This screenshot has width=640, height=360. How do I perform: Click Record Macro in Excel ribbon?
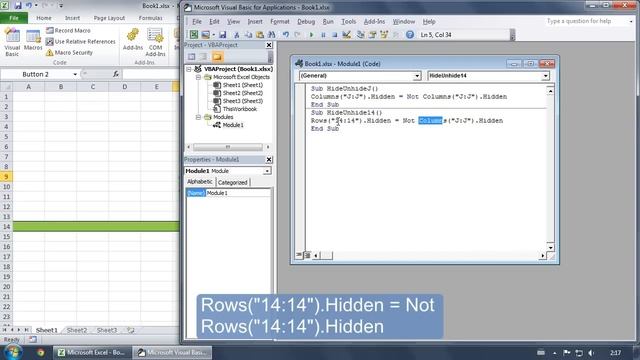click(68, 31)
